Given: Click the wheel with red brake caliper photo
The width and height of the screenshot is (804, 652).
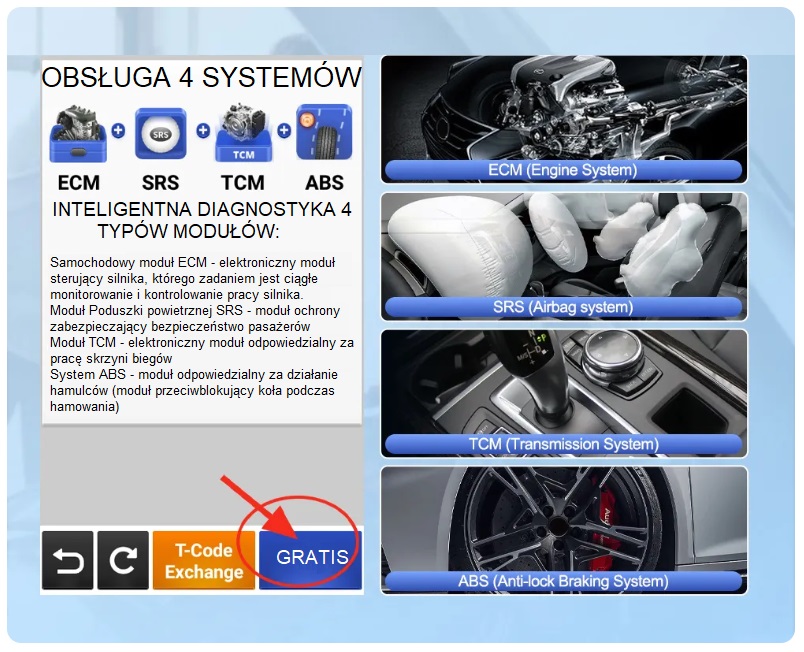Looking at the screenshot, I should click(x=563, y=517).
